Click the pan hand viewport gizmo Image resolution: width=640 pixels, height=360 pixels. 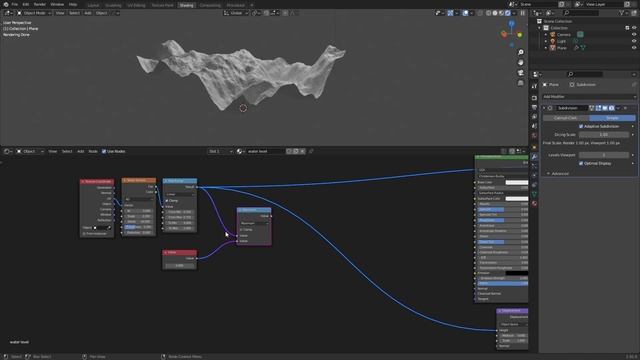521,62
